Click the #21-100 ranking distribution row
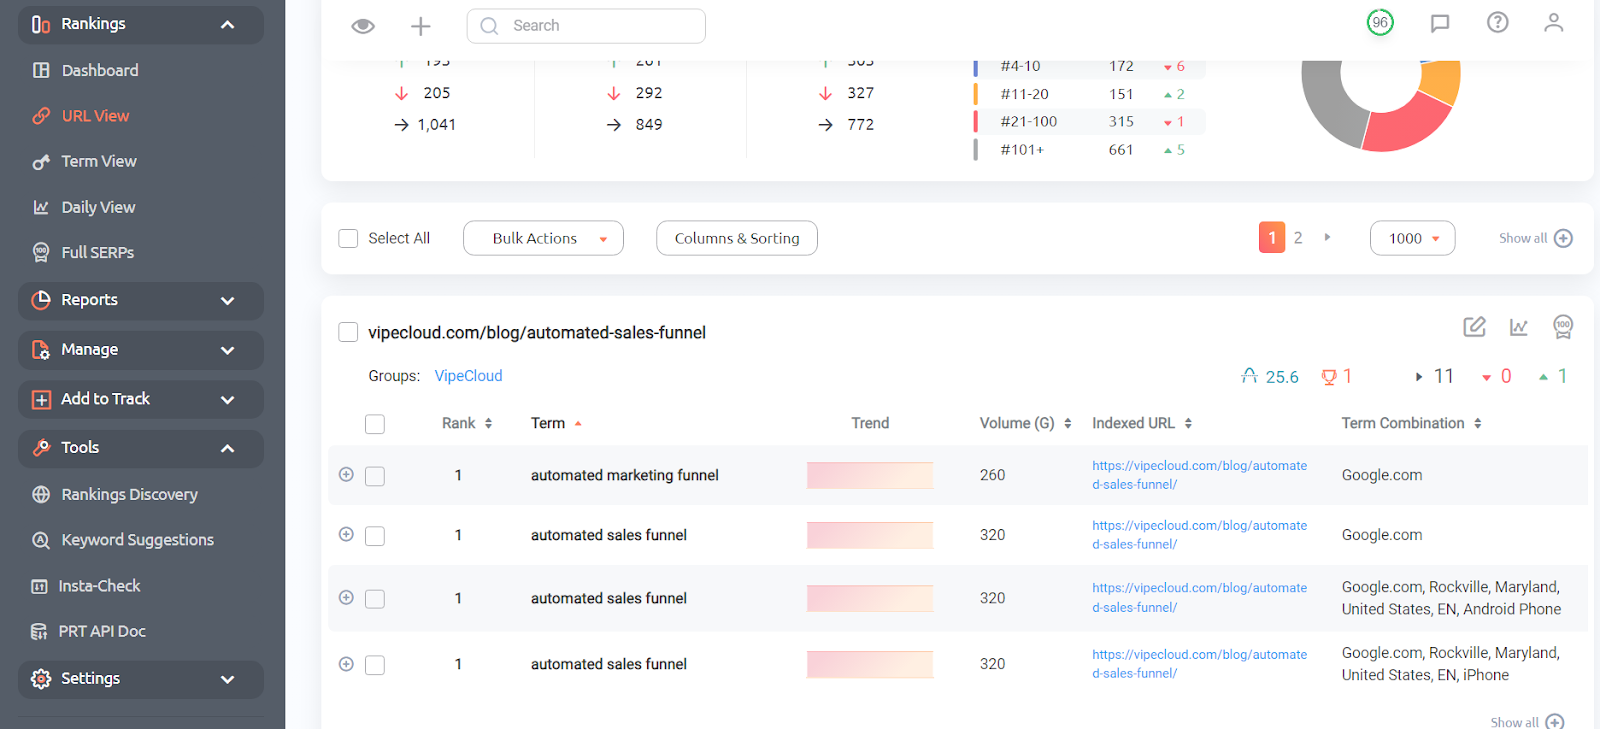Viewport: 1600px width, 729px height. 1090,122
